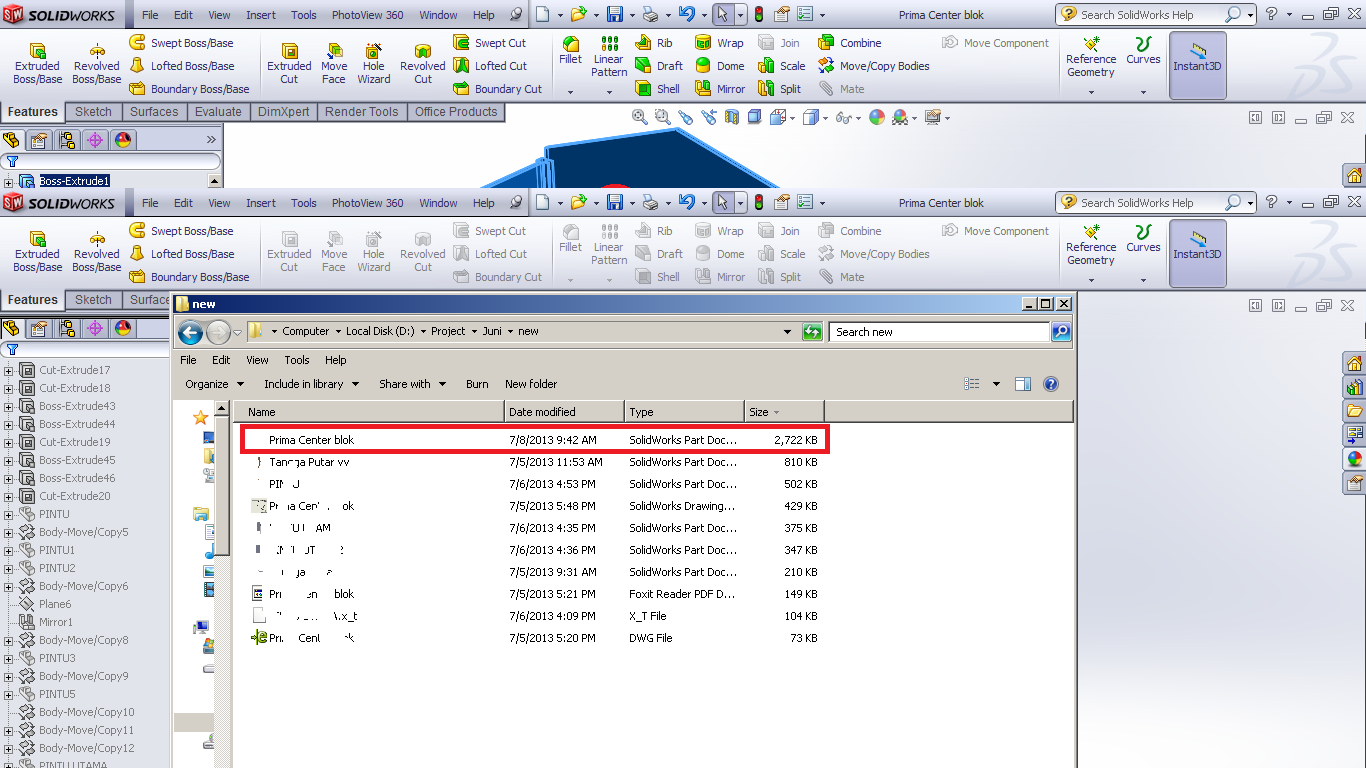Open Include in library dropdown

click(x=311, y=384)
